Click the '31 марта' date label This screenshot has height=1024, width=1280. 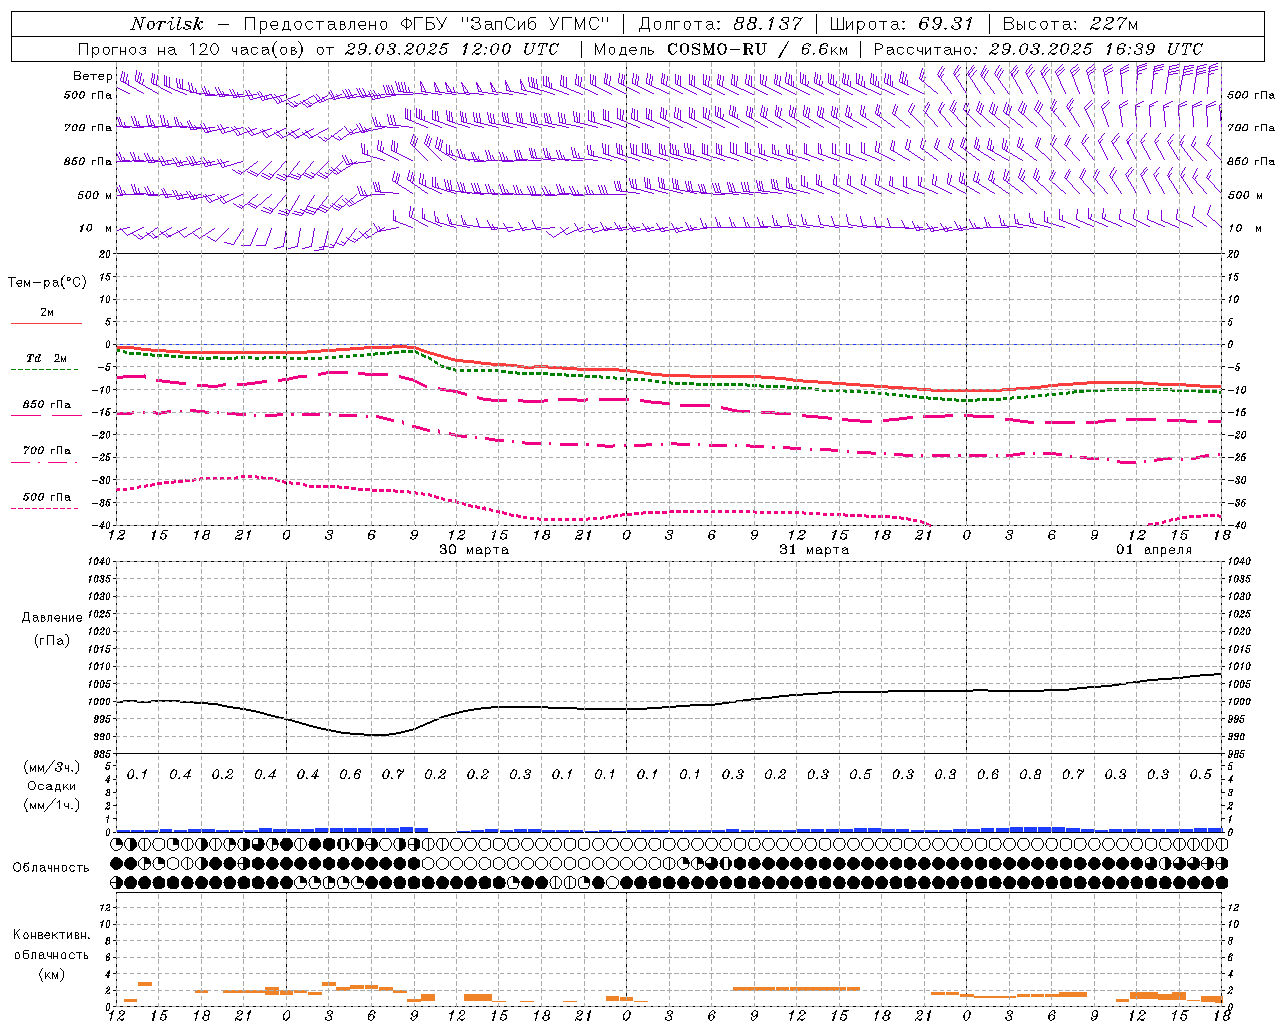coord(814,550)
